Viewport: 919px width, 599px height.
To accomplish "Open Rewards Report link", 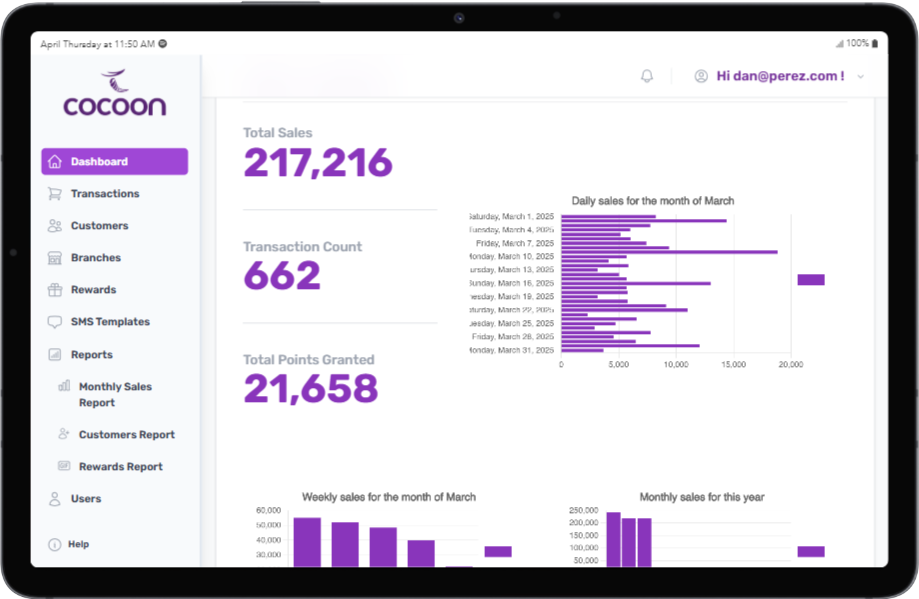I will pyautogui.click(x=121, y=467).
